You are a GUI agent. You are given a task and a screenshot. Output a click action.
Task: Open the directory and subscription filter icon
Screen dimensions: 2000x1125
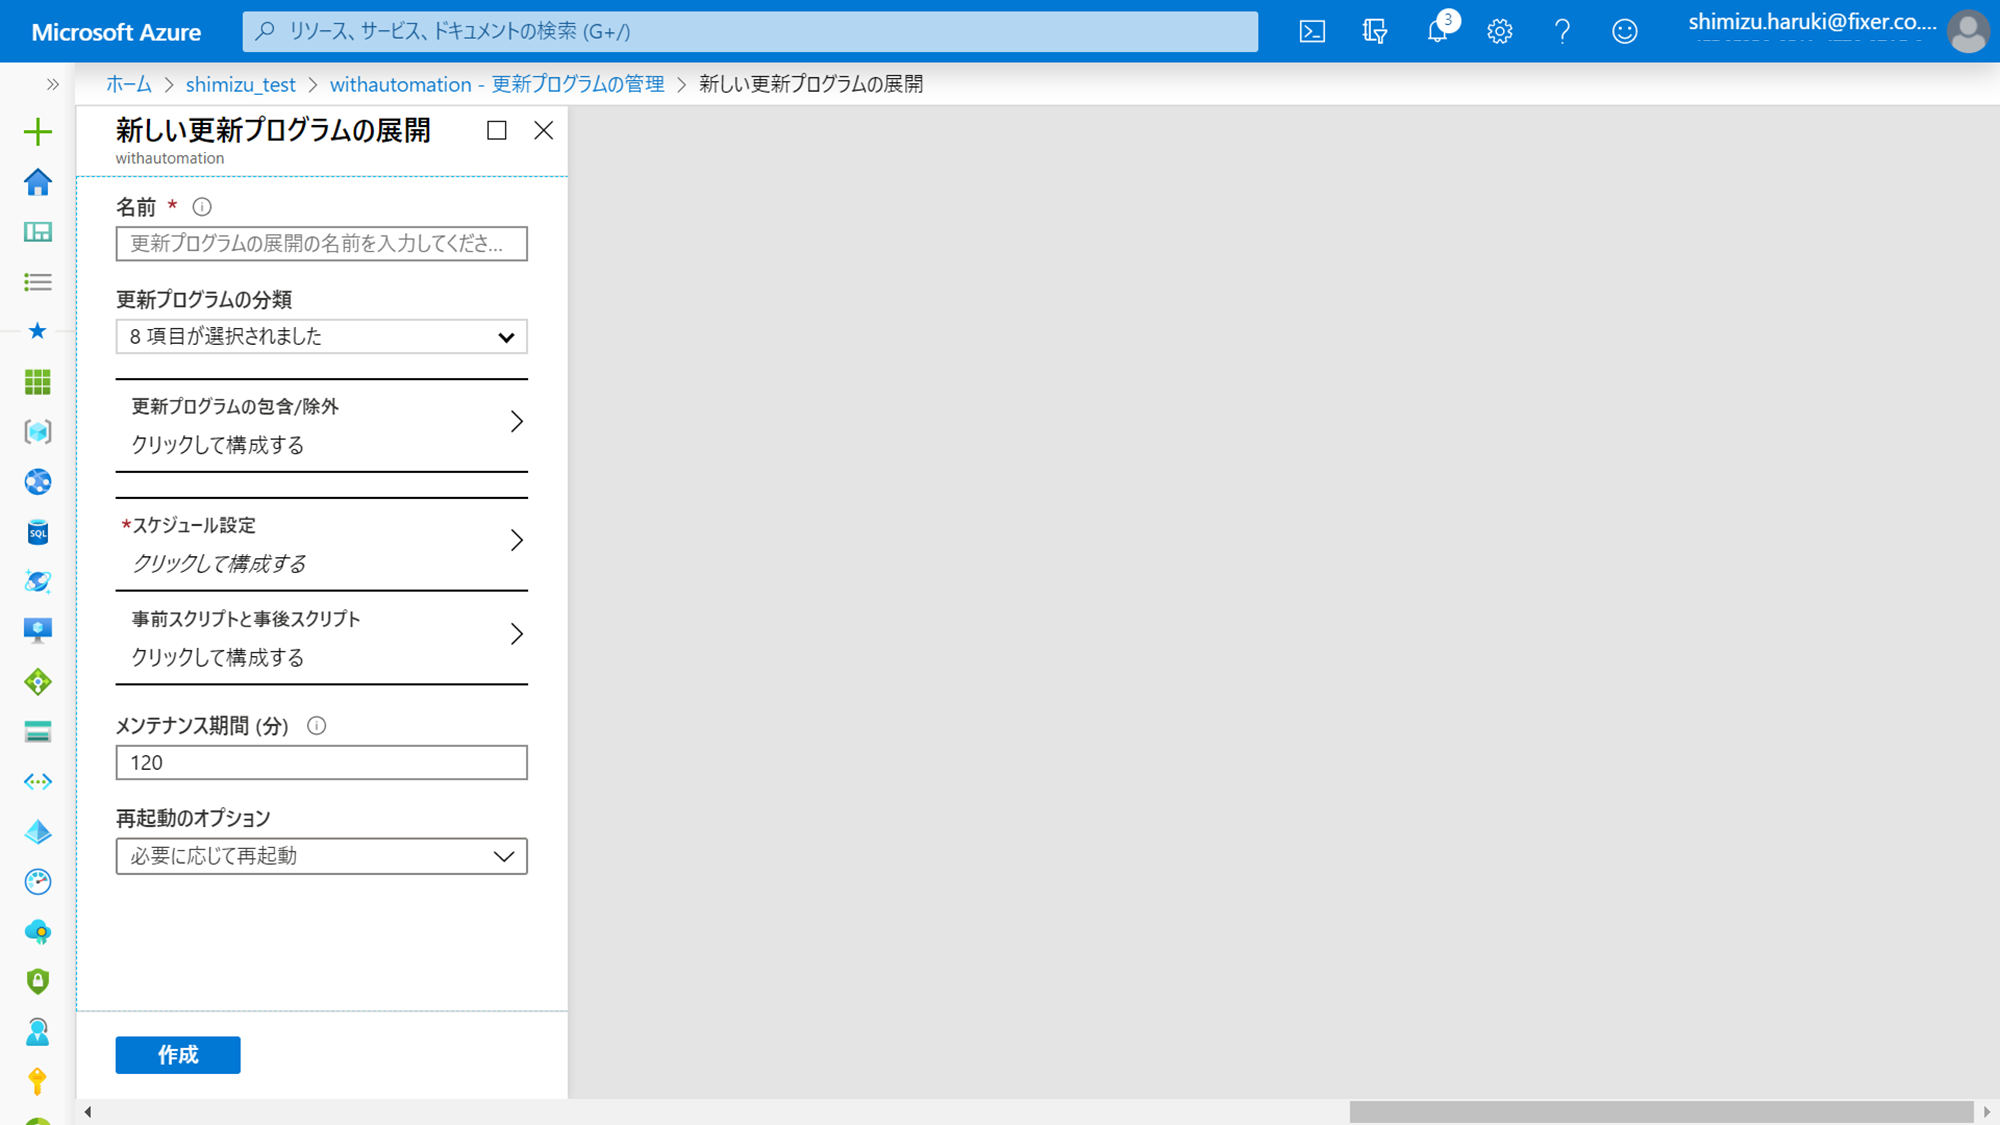[x=1375, y=31]
